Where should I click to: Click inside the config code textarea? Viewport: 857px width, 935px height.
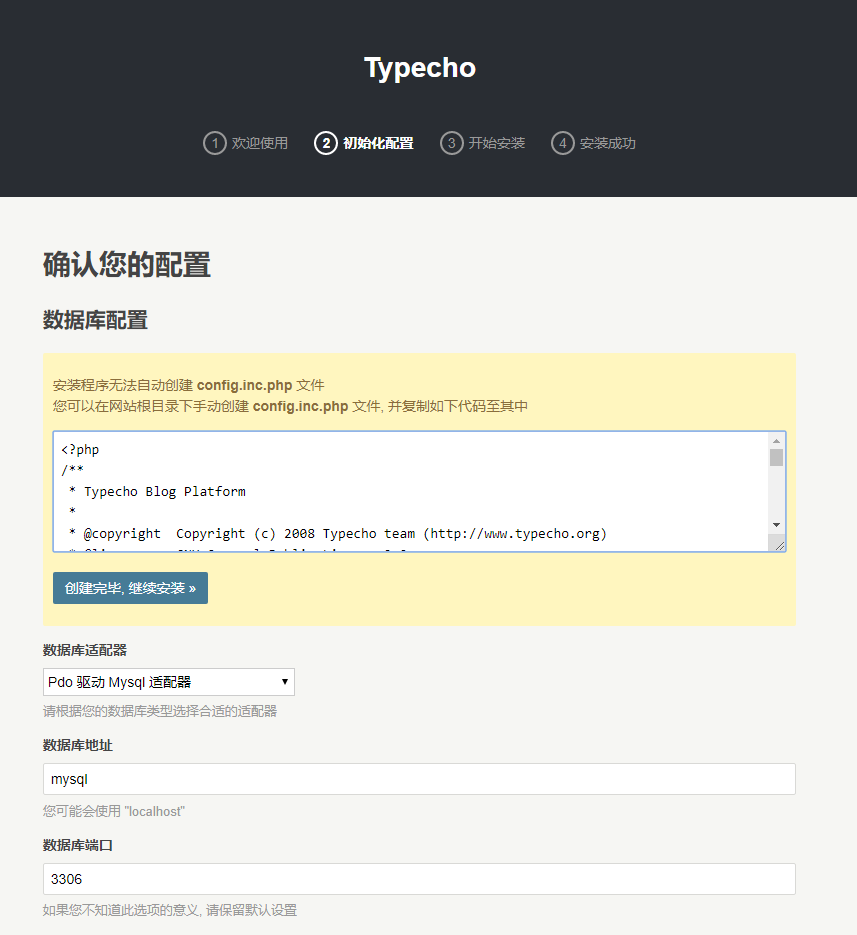pos(412,491)
